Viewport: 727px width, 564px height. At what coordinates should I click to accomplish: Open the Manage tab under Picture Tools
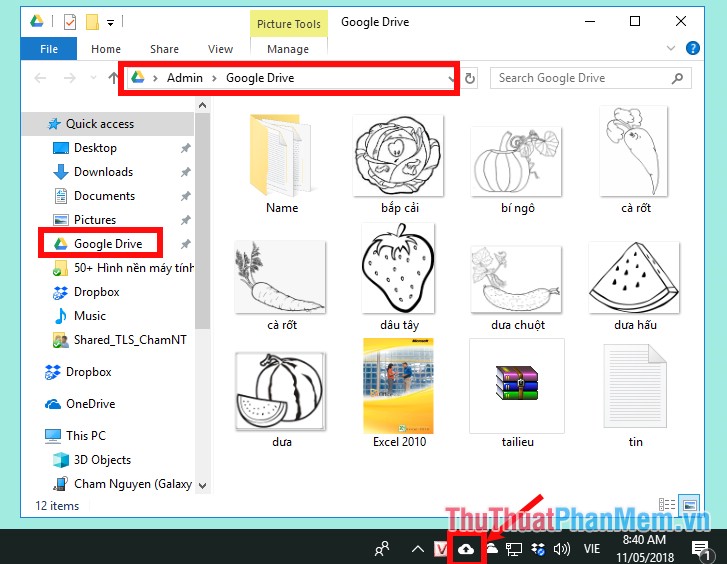click(x=288, y=49)
